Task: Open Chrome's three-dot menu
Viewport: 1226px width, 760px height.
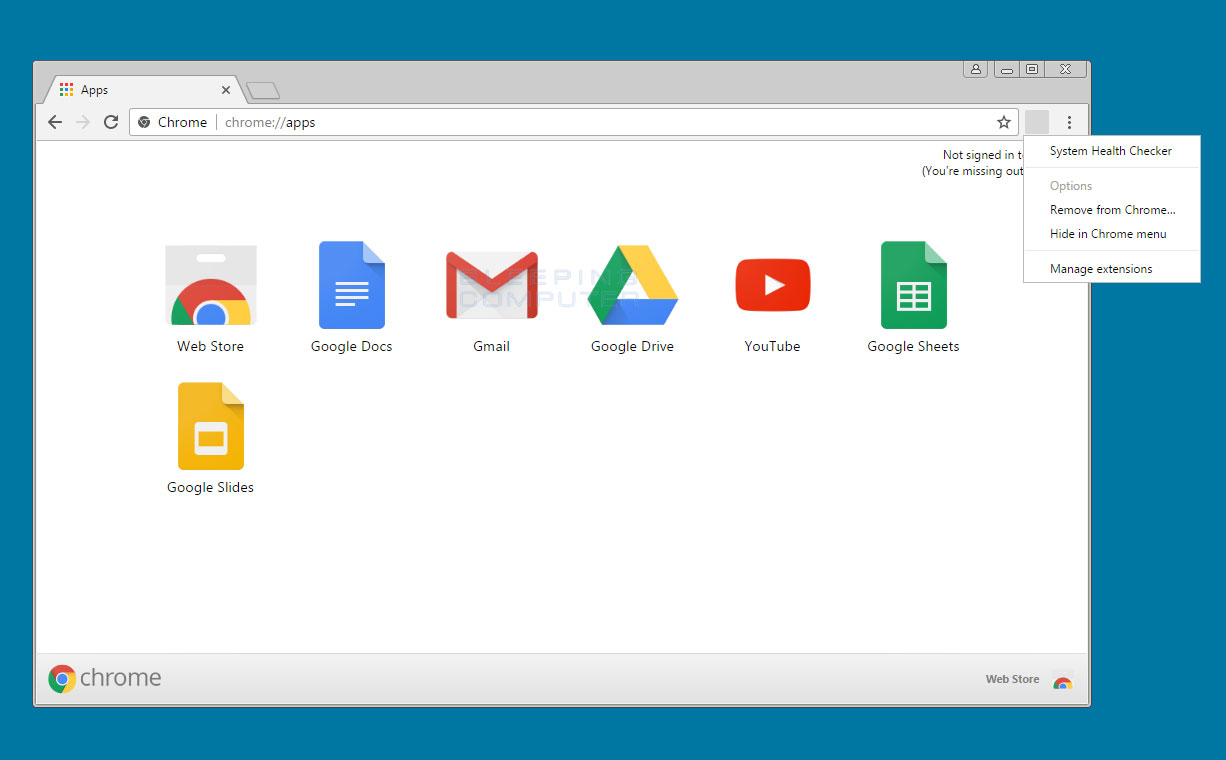Action: click(1069, 122)
